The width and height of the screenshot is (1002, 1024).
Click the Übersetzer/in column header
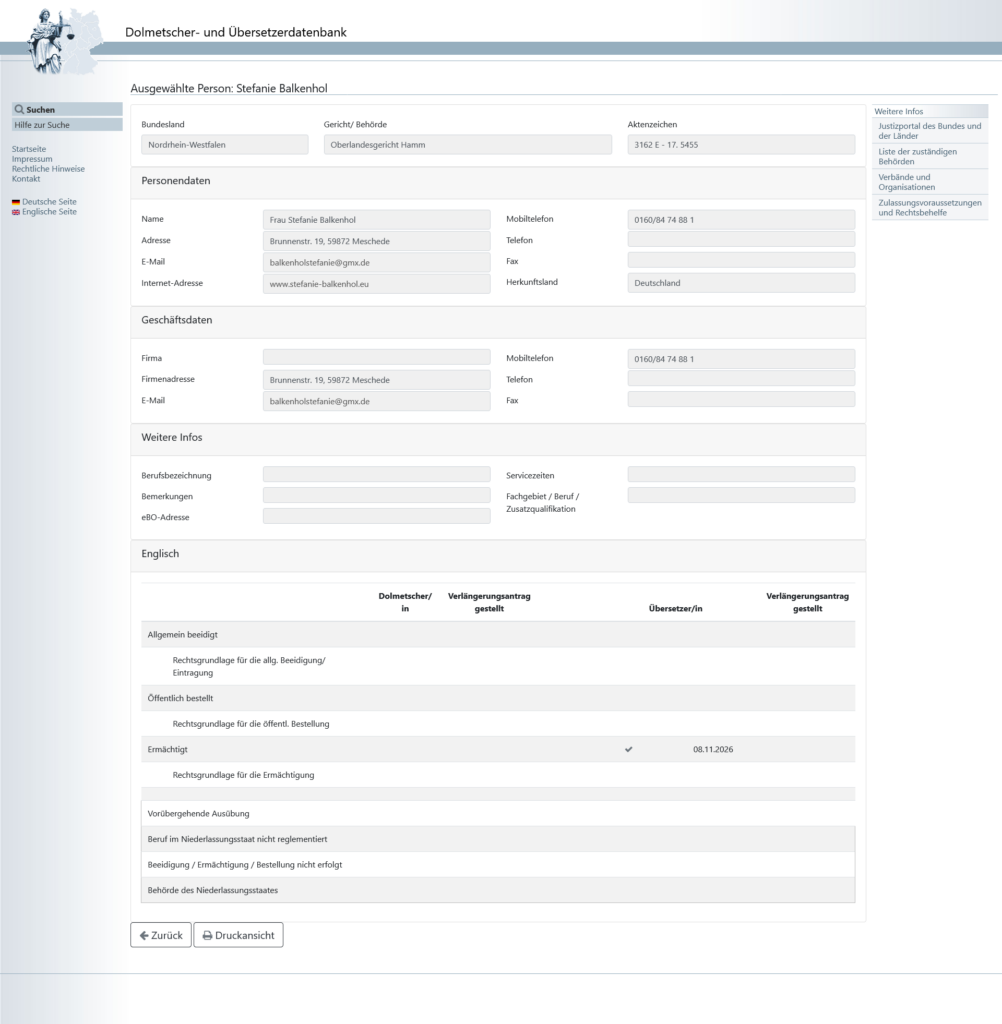click(x=675, y=608)
